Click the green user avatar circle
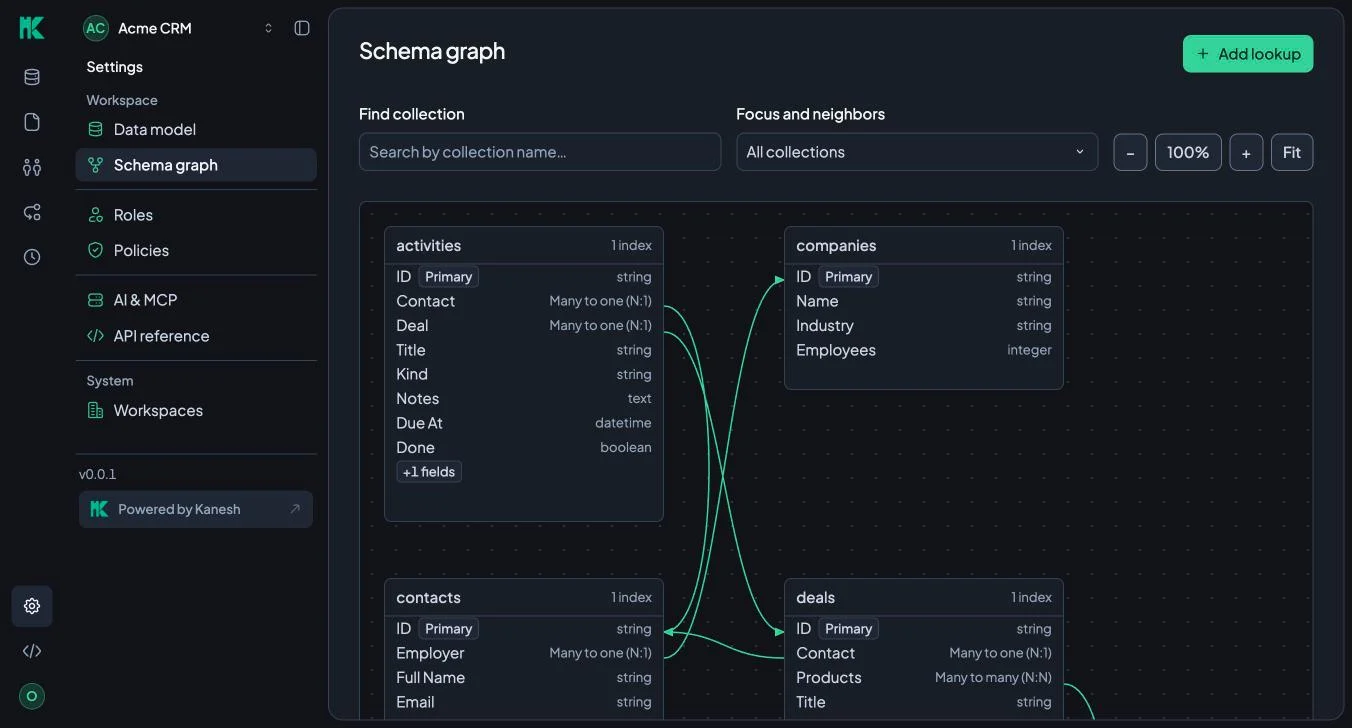Viewport: 1352px width, 728px height. (32, 696)
